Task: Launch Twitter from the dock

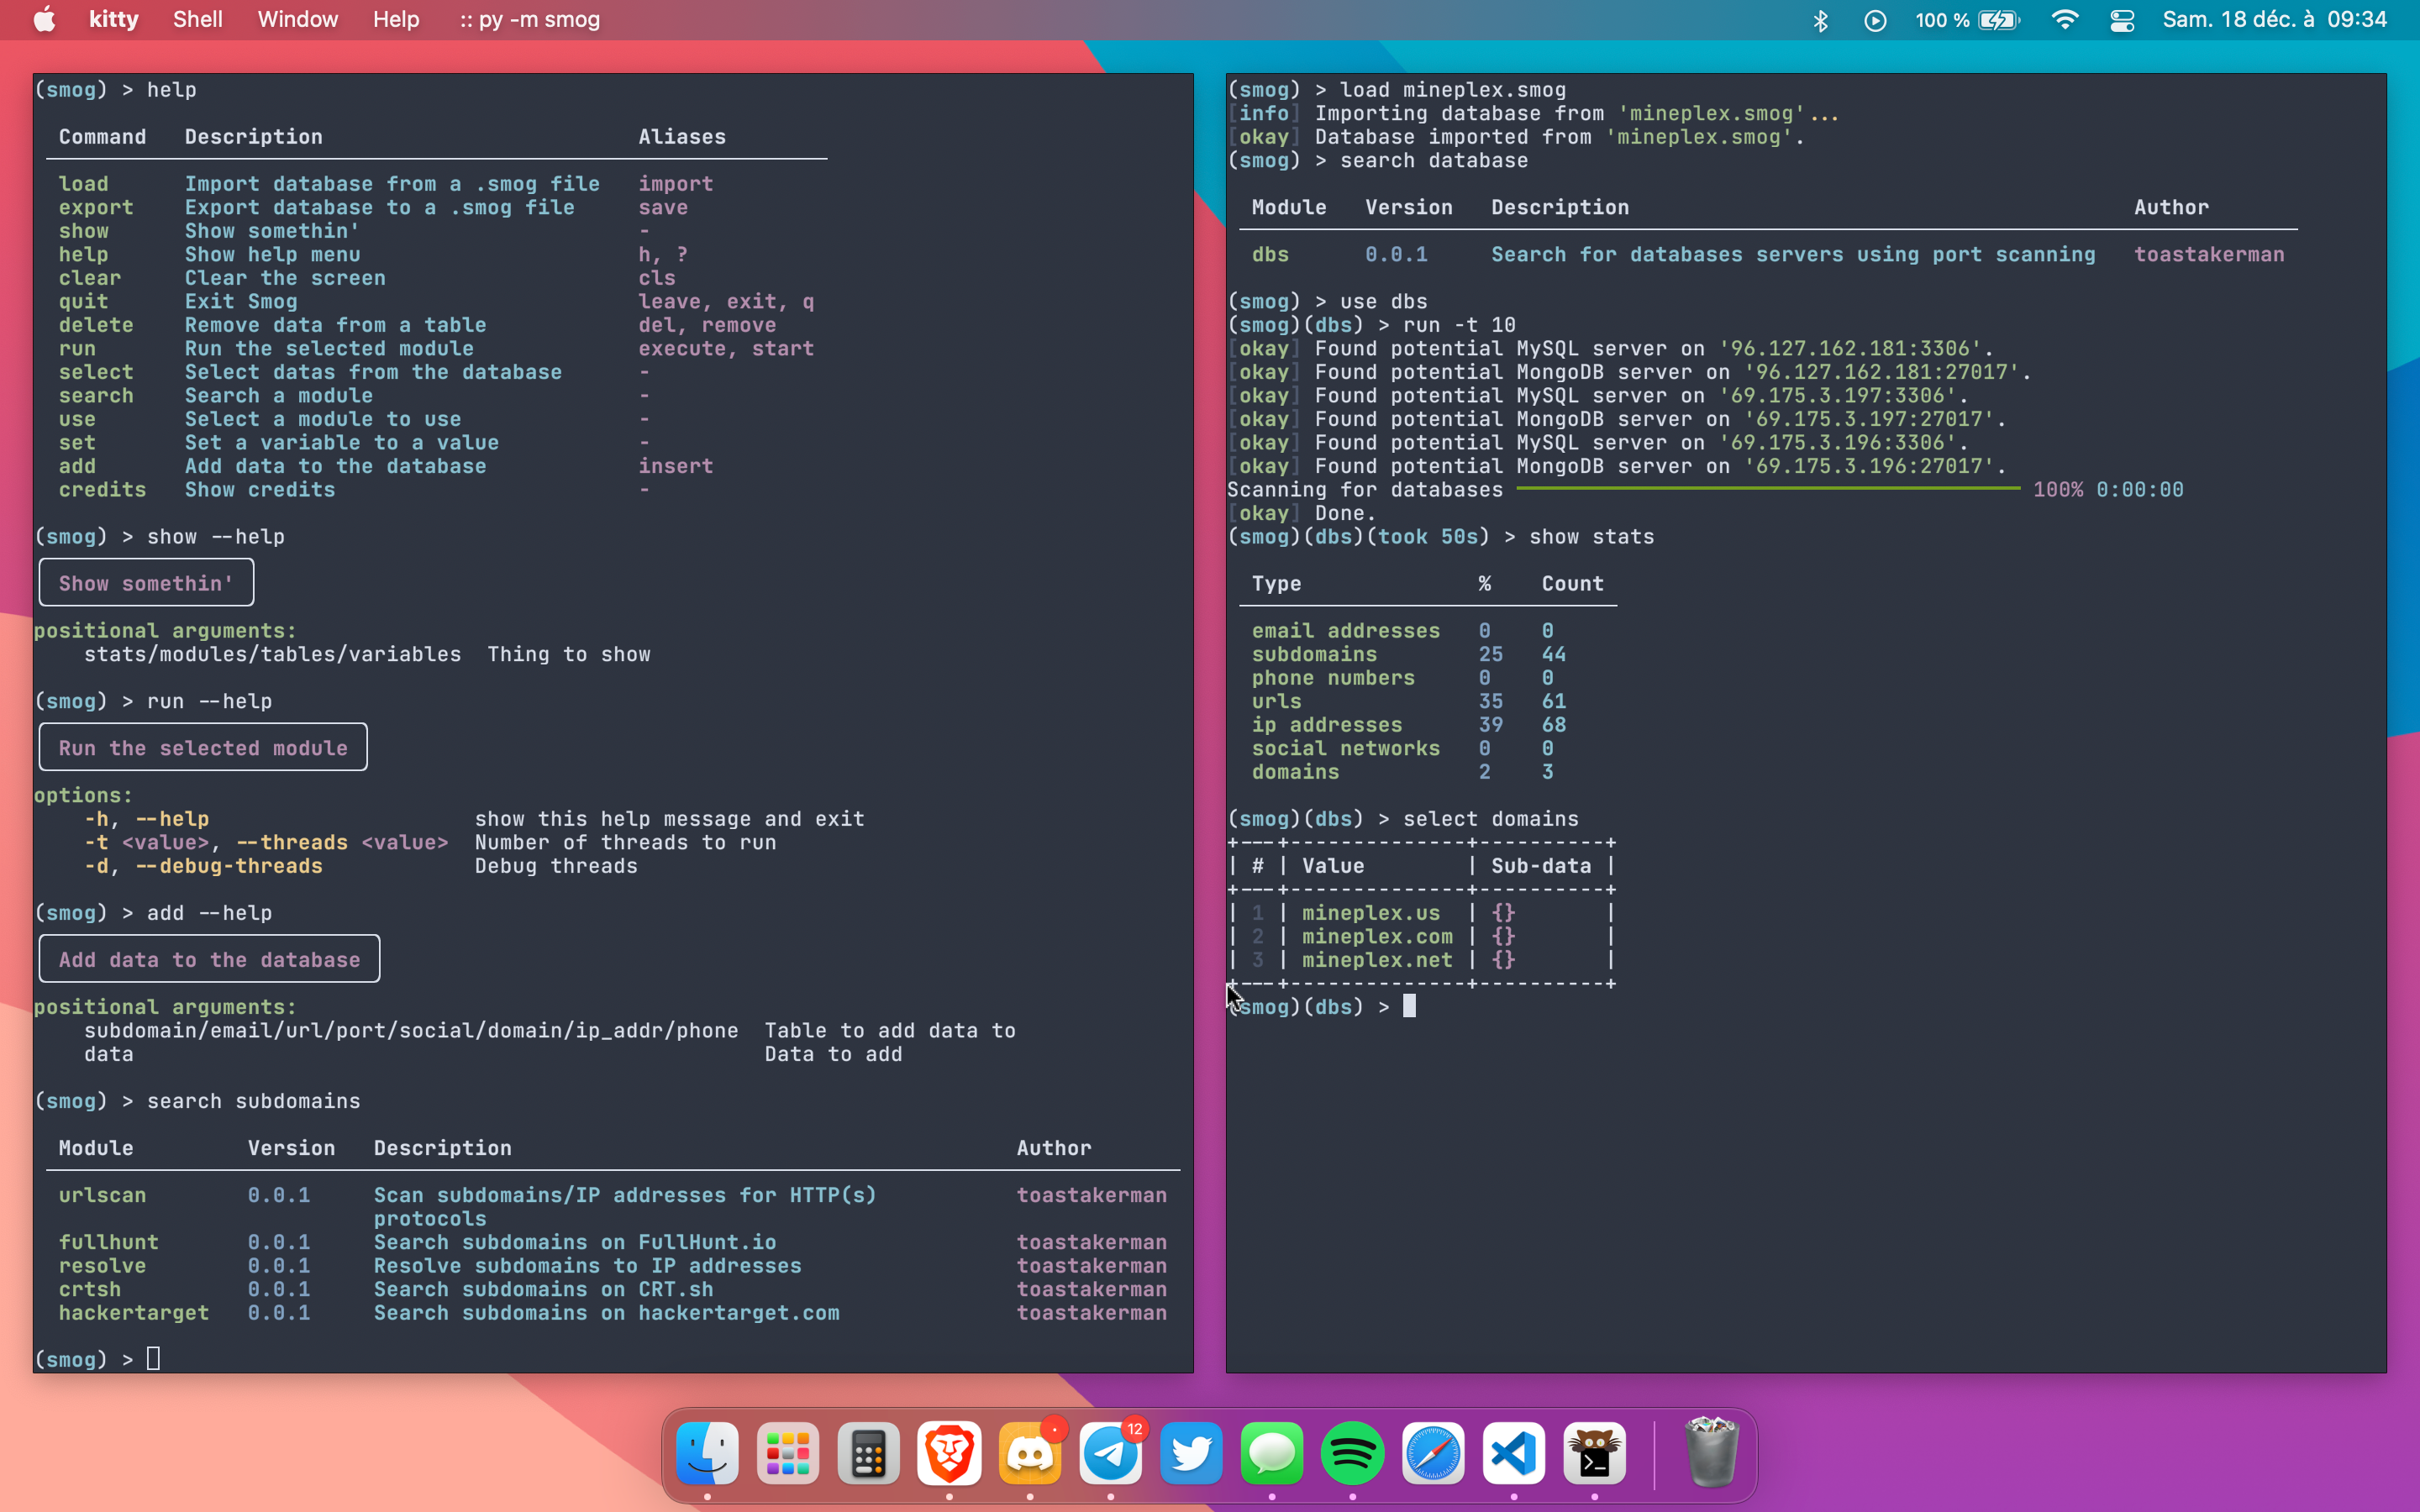Action: tap(1191, 1453)
